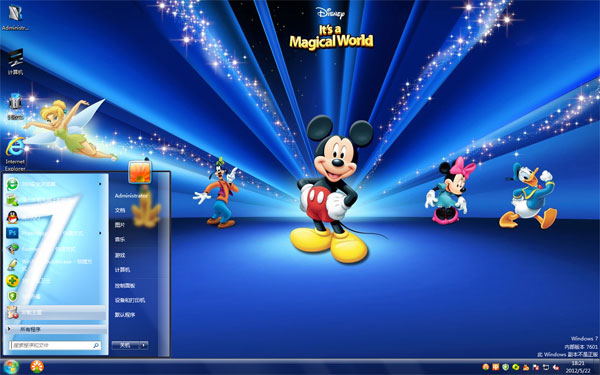Focus the Start menu search box
Viewport: 600px width, 375px height.
point(55,346)
